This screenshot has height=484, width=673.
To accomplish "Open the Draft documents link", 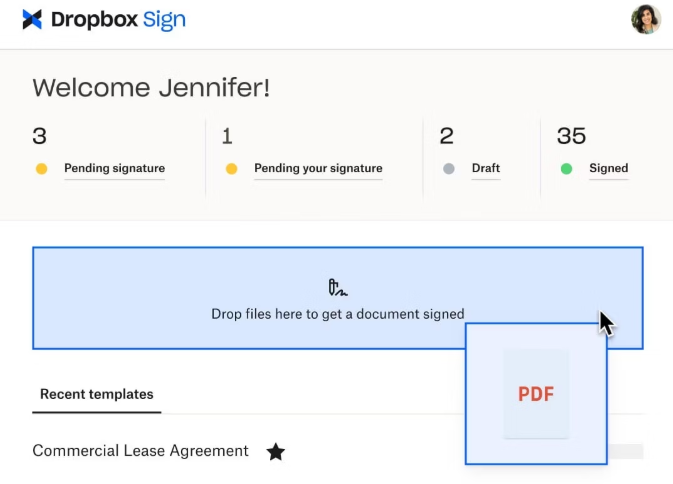I will (485, 169).
